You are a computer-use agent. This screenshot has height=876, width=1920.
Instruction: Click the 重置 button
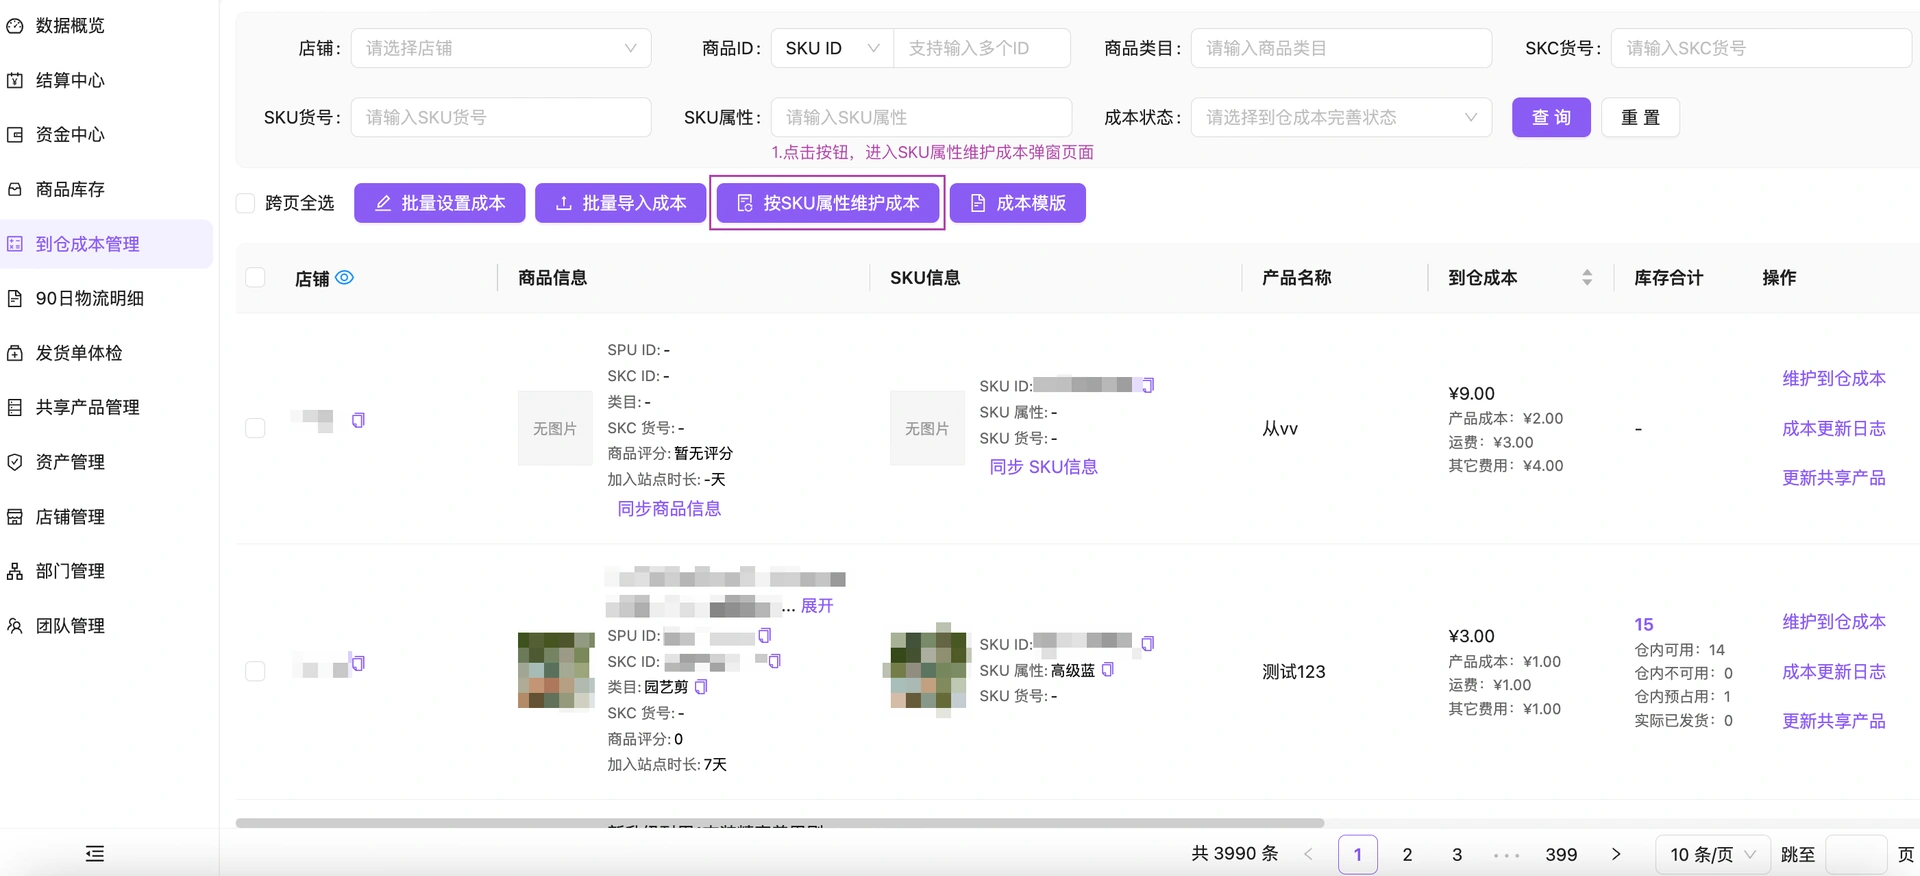pos(1640,117)
